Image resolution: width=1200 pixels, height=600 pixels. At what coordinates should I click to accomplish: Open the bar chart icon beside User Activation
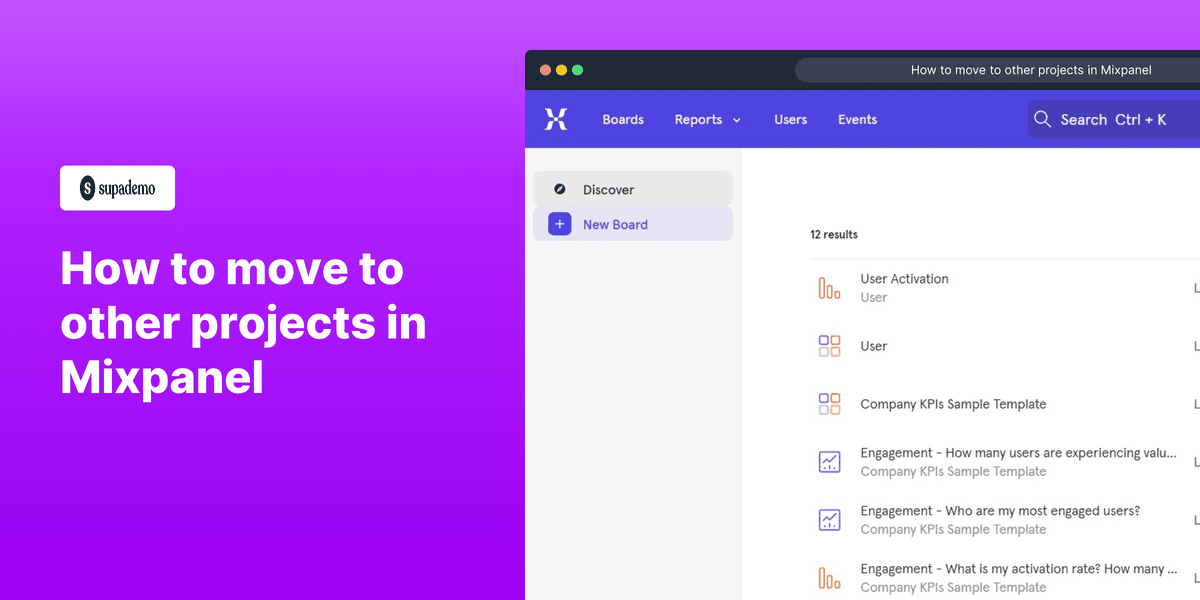pyautogui.click(x=829, y=287)
